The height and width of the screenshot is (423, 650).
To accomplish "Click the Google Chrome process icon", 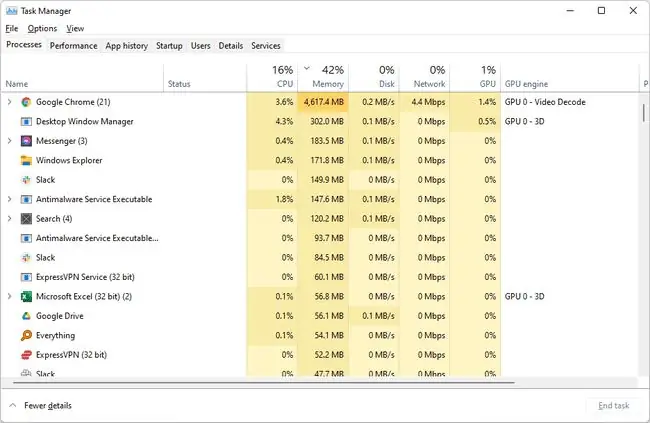I will point(26,102).
